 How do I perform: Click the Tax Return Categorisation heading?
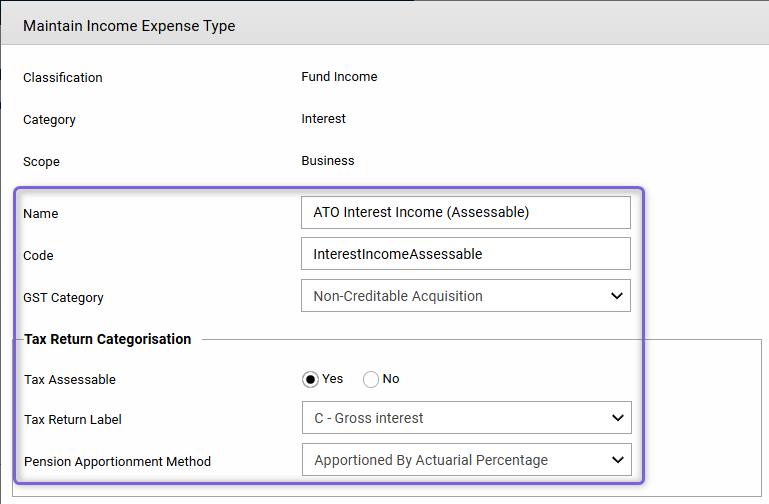[107, 339]
